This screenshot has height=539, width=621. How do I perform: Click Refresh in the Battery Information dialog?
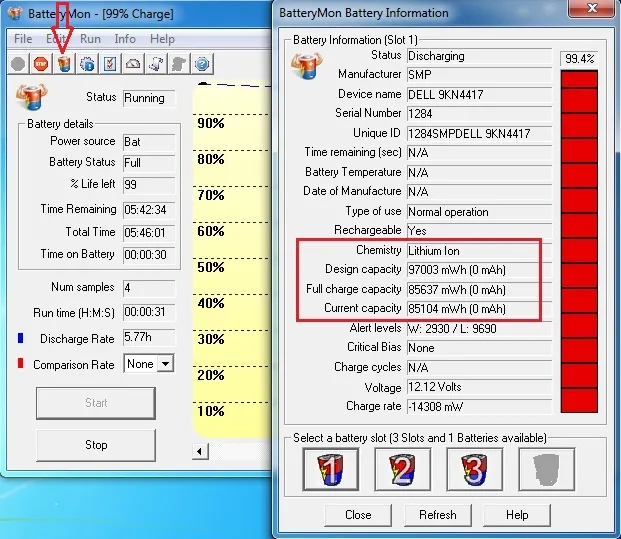(x=438, y=515)
